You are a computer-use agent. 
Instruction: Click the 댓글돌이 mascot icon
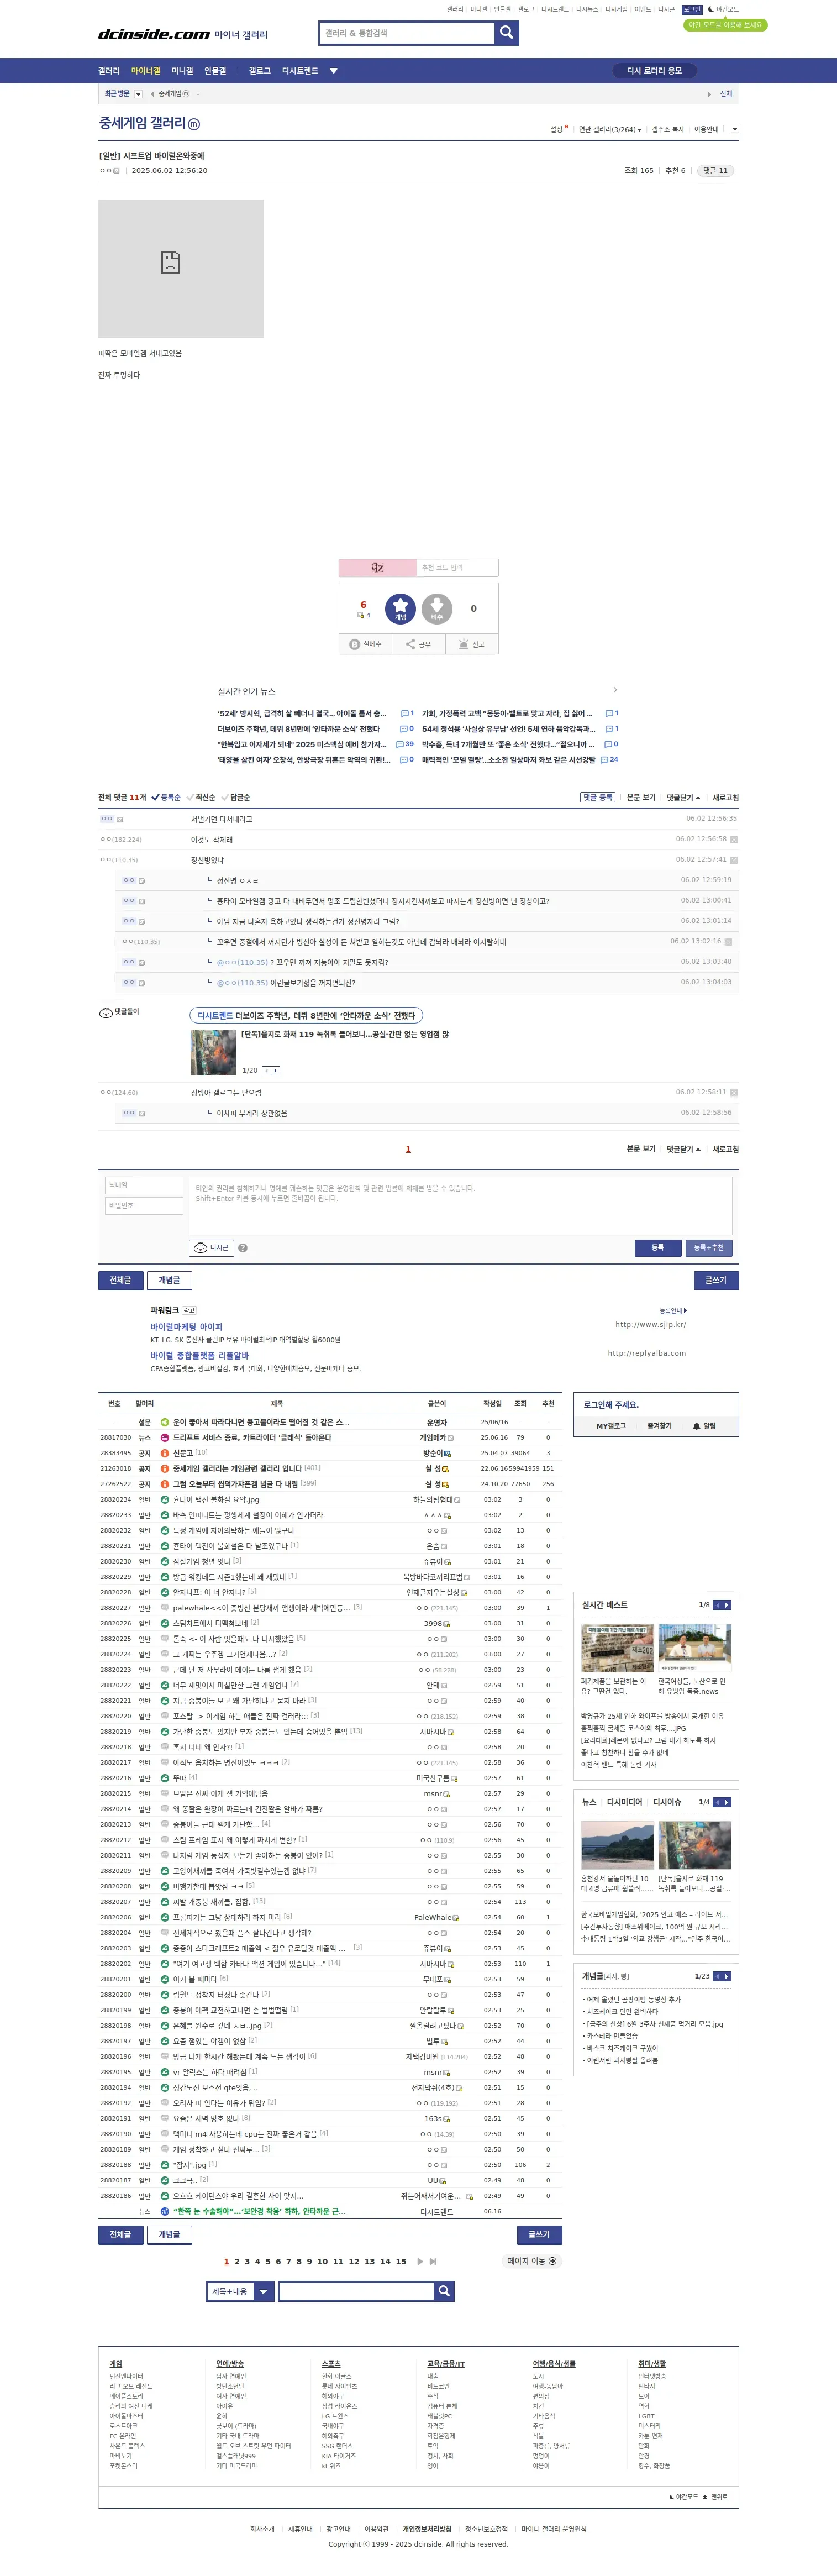click(106, 1012)
